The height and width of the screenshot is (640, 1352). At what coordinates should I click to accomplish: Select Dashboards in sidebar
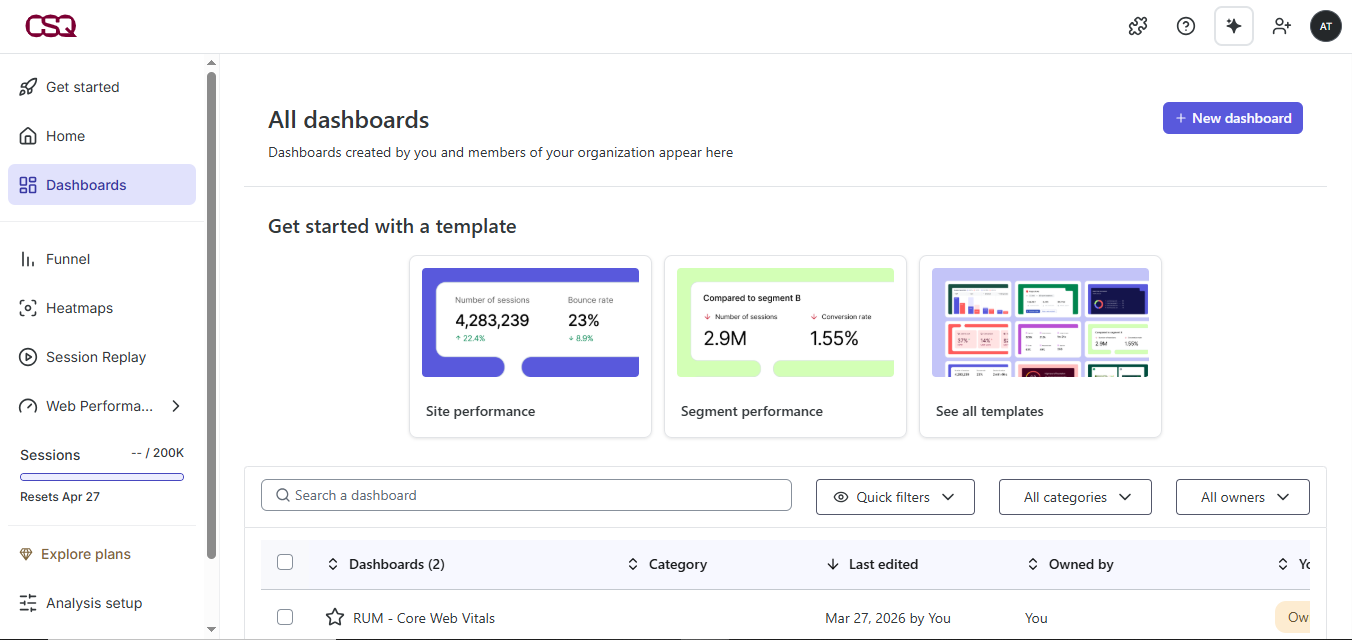pyautogui.click(x=102, y=185)
